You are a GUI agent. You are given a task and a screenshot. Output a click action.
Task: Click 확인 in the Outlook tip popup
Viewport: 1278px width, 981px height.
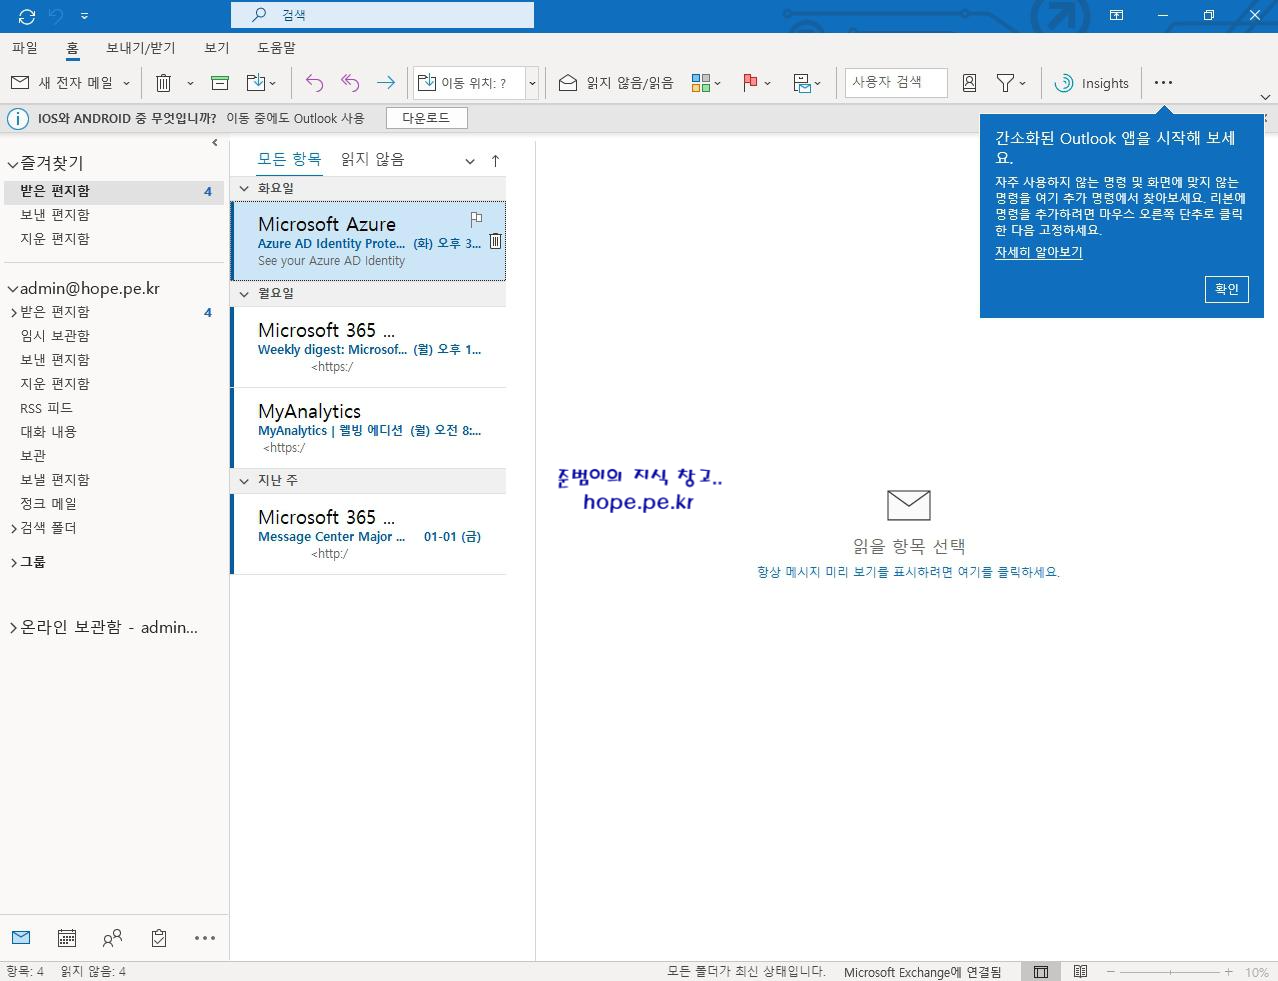point(1227,289)
